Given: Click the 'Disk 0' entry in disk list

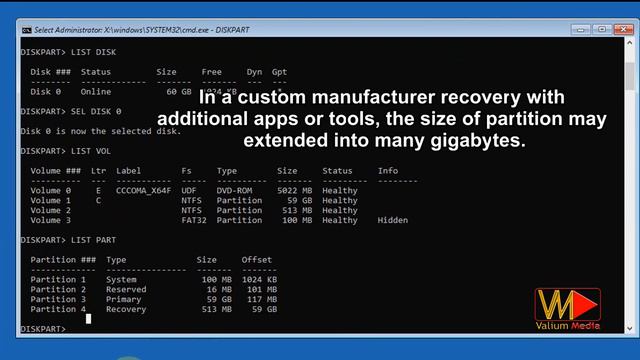Looking at the screenshot, I should coord(46,92).
